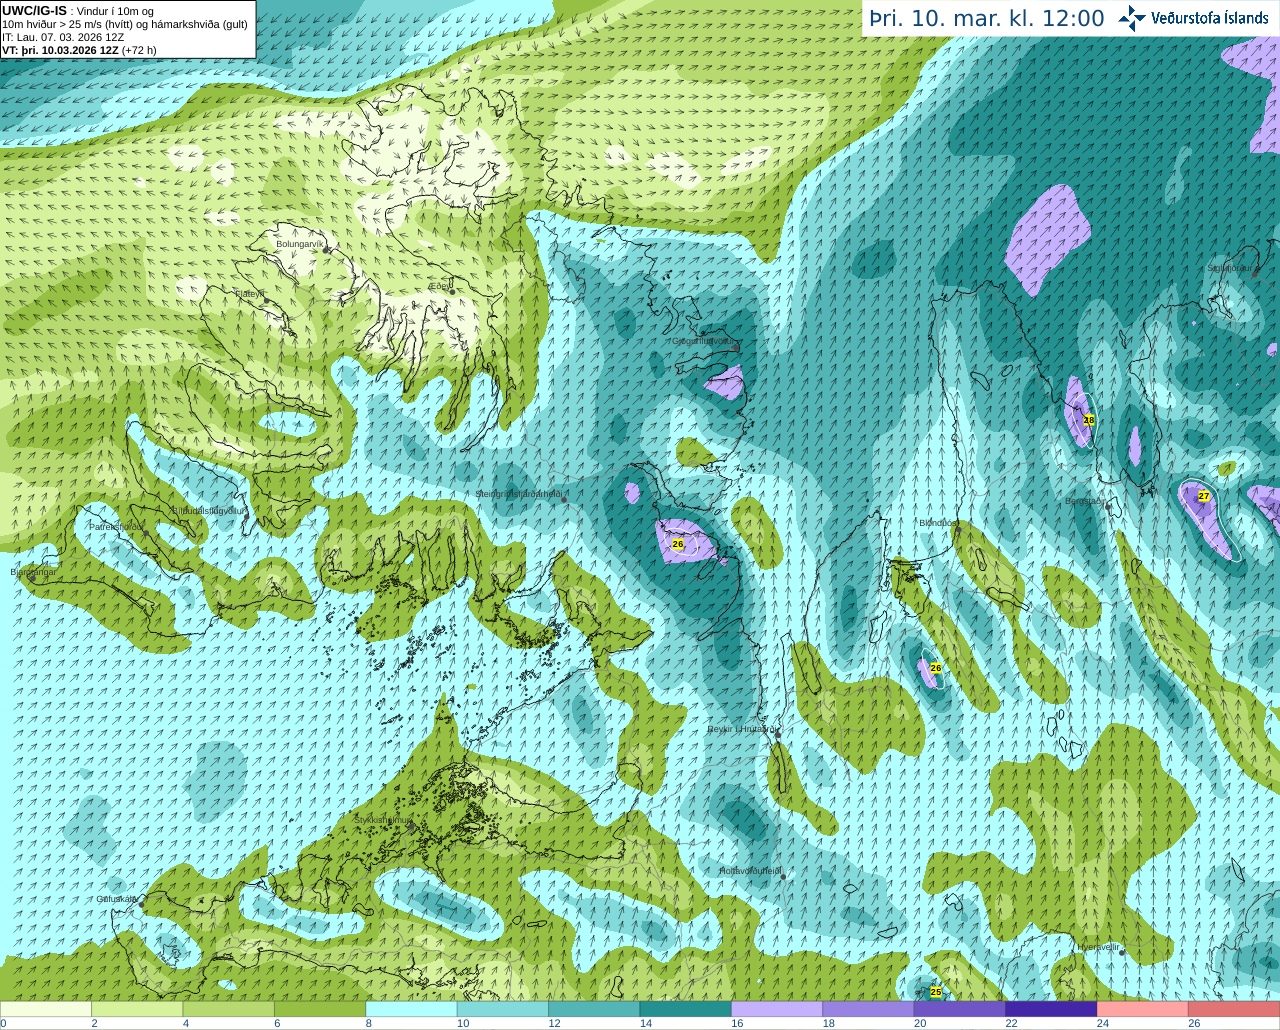Image resolution: width=1280 pixels, height=1030 pixels.
Task: Click the Steingrímsfjarðarheiði station dot
Action: (565, 499)
